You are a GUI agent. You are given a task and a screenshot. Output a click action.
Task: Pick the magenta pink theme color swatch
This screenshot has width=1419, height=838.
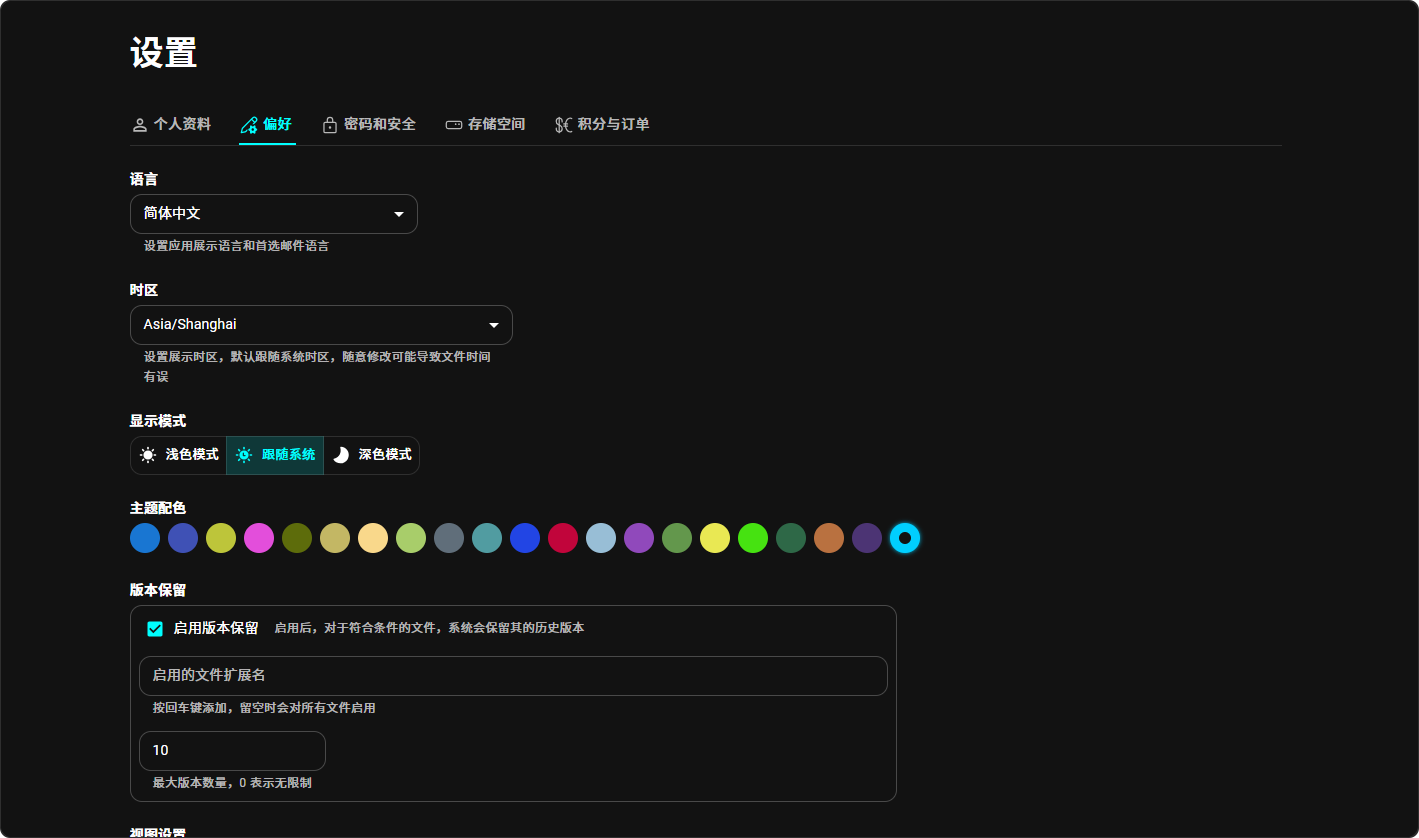[x=259, y=538]
